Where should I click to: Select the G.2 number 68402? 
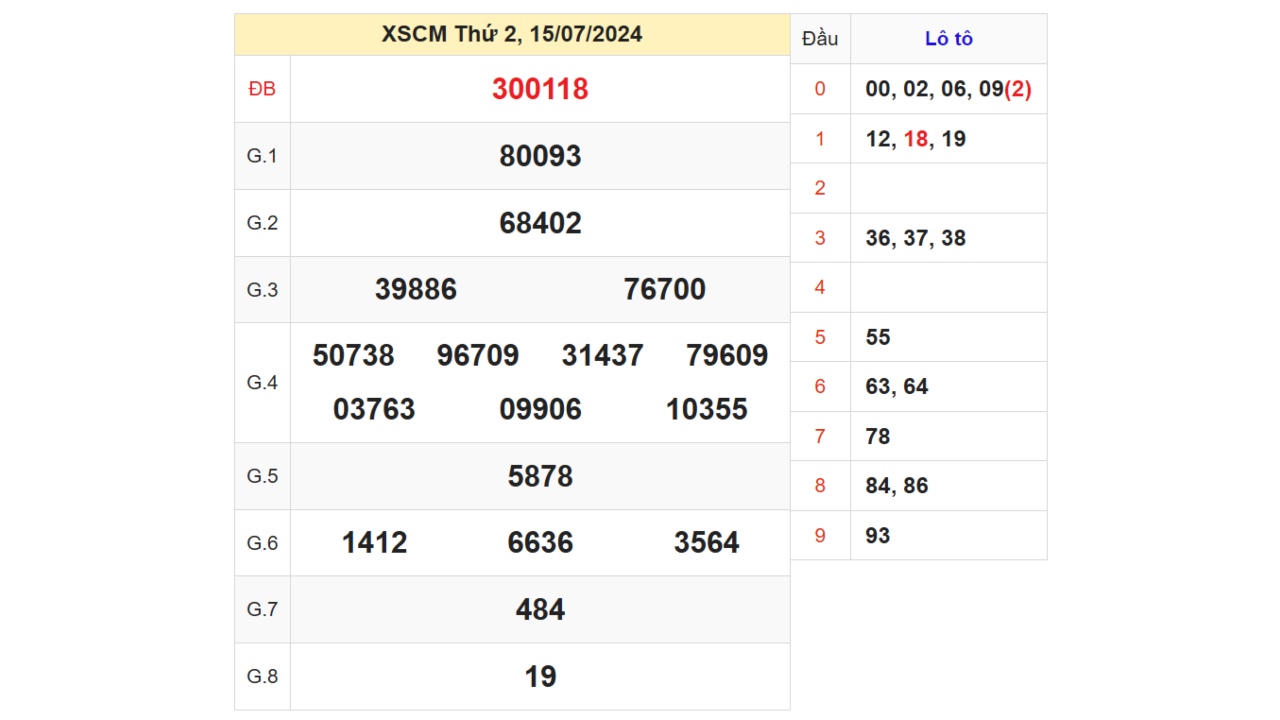[x=540, y=223]
